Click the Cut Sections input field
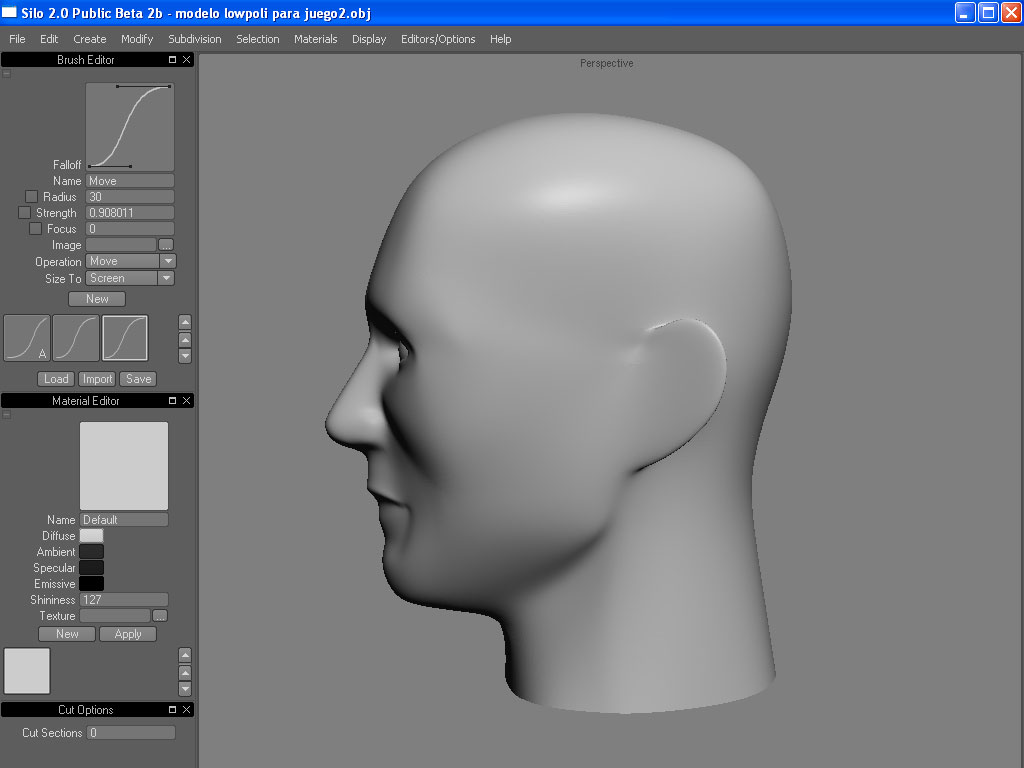This screenshot has width=1024, height=768. pyautogui.click(x=130, y=733)
